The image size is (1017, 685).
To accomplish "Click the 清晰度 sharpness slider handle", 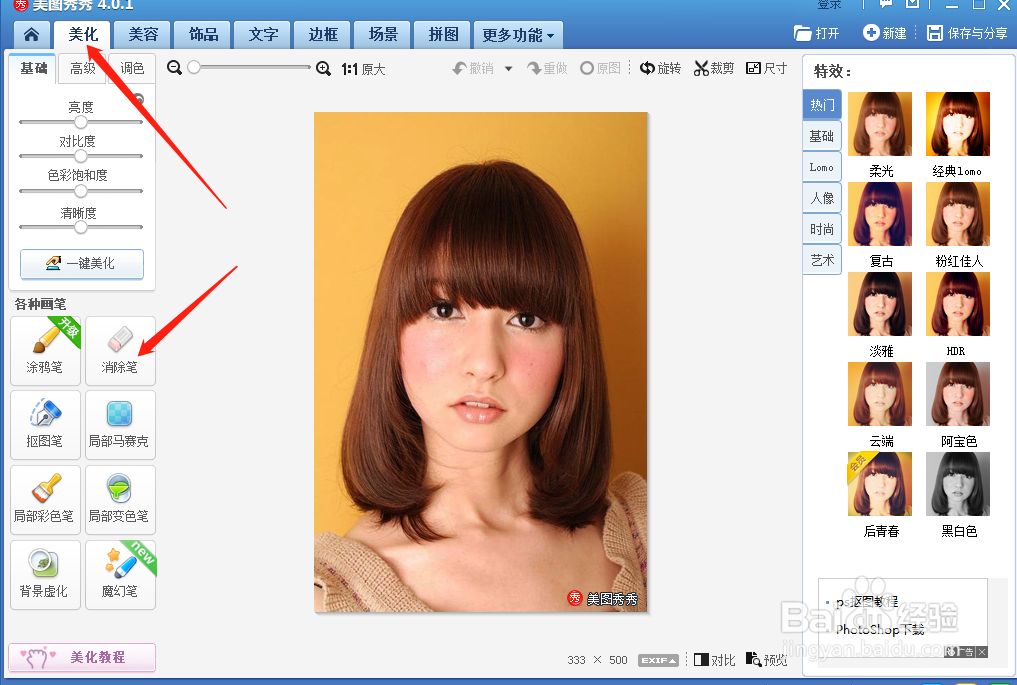I will tap(80, 227).
